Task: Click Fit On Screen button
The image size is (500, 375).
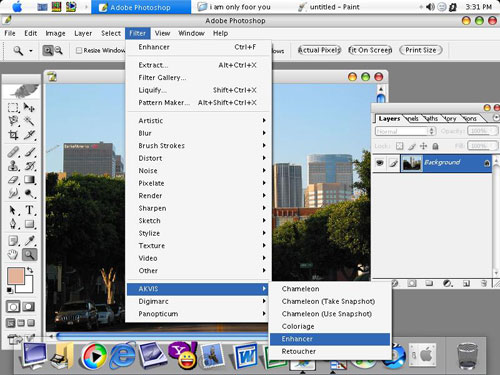Action: 370,50
